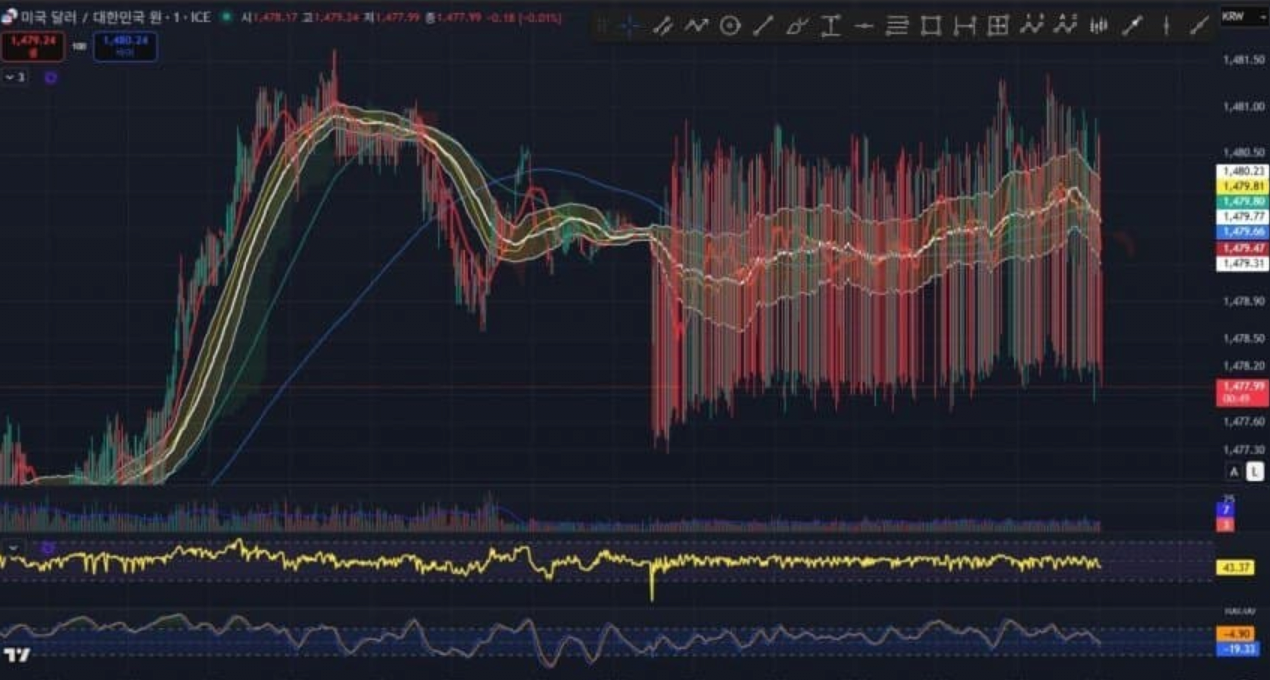This screenshot has height=680, width=1270.
Task: Select the crosshair cursor tool
Action: (629, 27)
